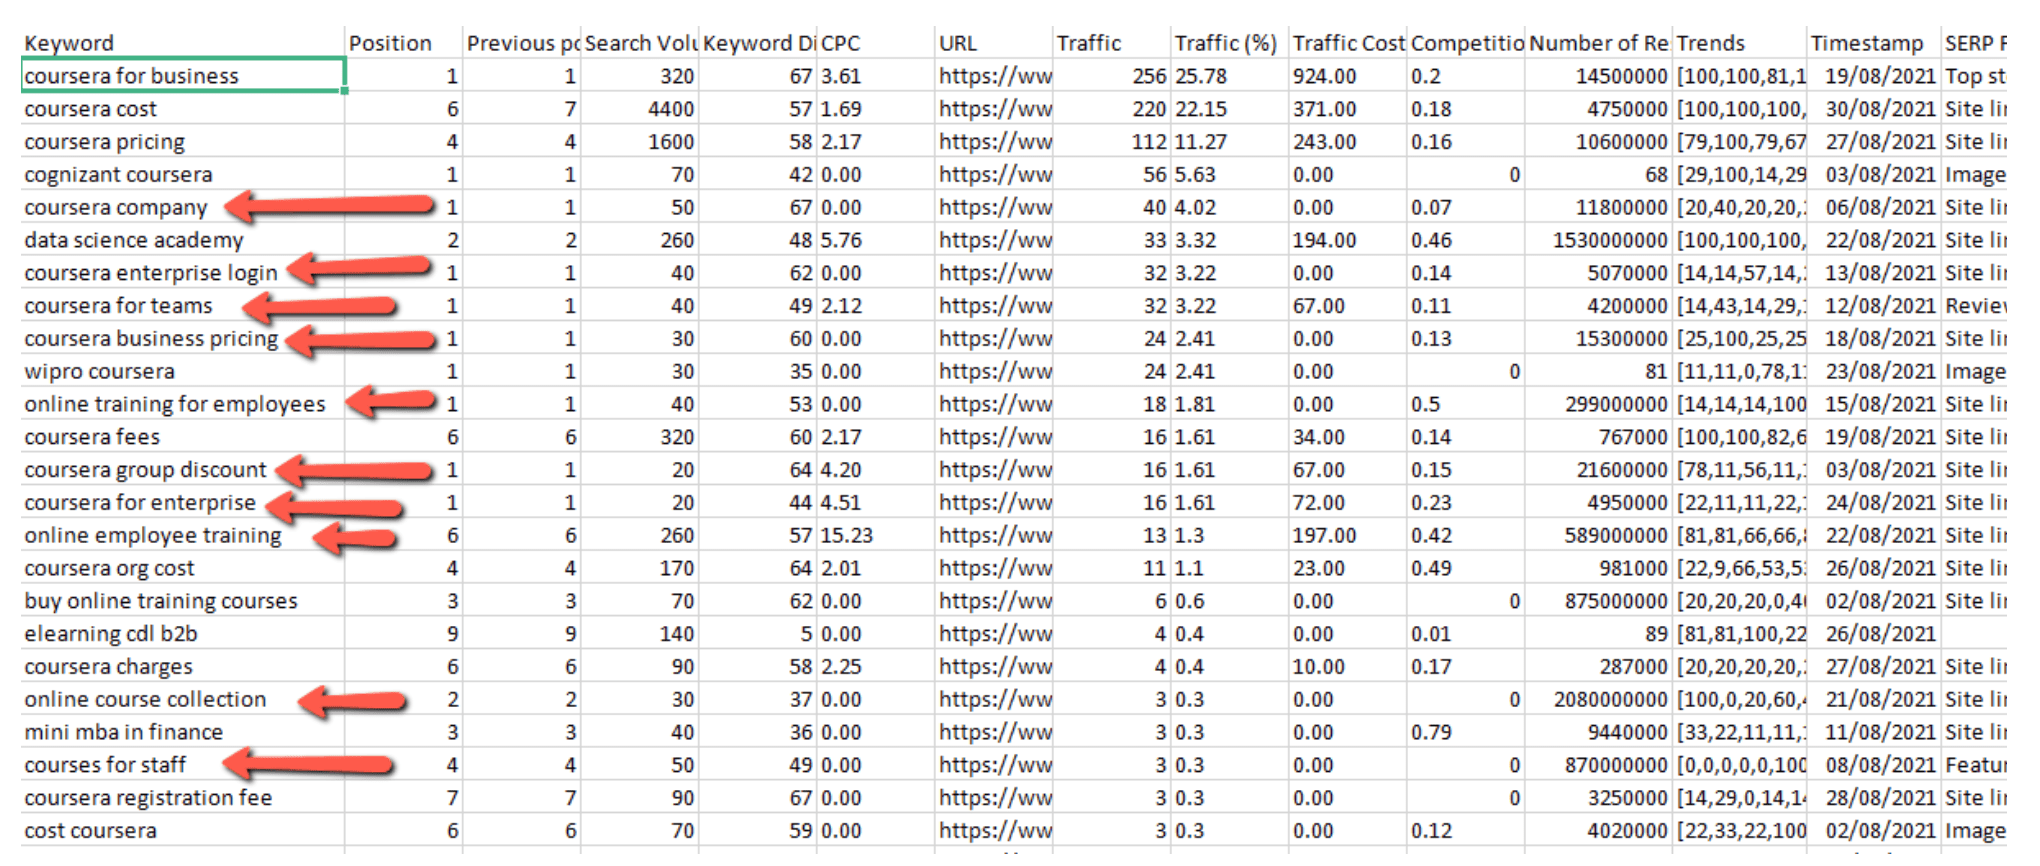
Task: Click the URL link for 'data science academy'
Action: (994, 240)
